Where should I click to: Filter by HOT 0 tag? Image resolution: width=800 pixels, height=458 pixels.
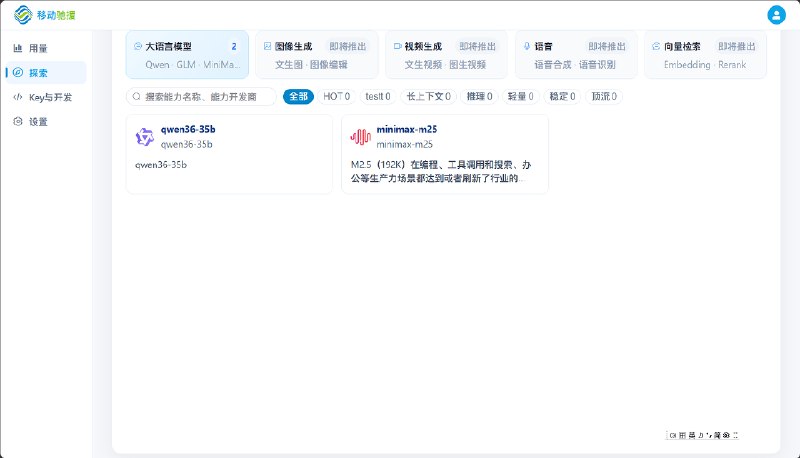tap(337, 96)
